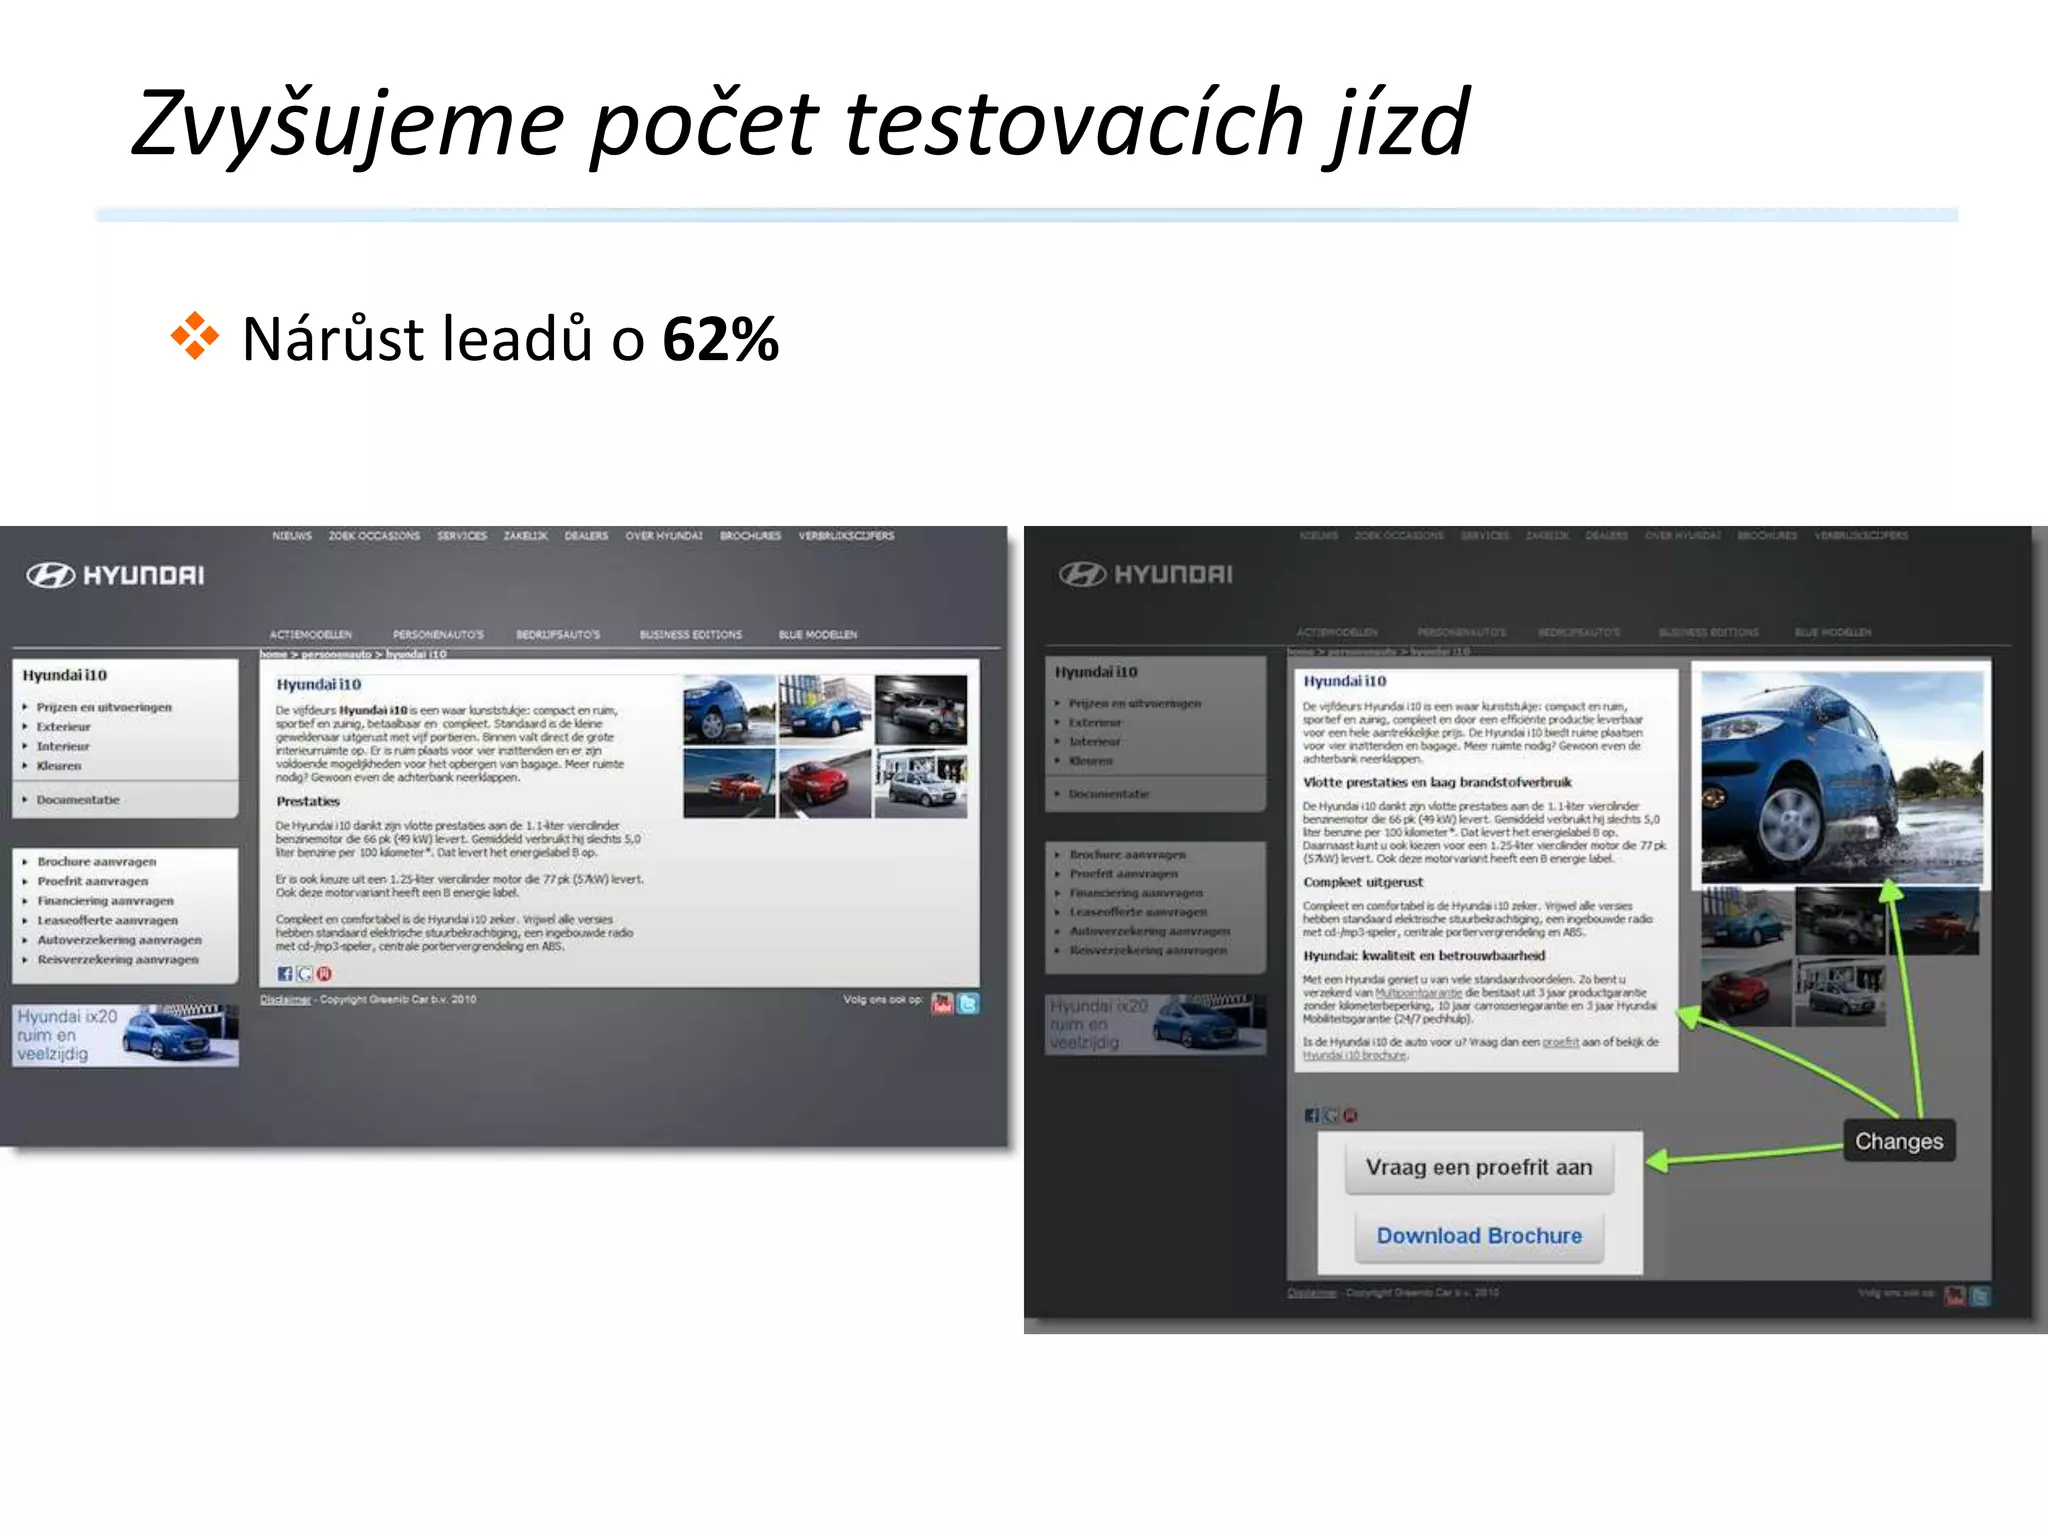Open NIEUWS in the left page top menu

[x=292, y=536]
